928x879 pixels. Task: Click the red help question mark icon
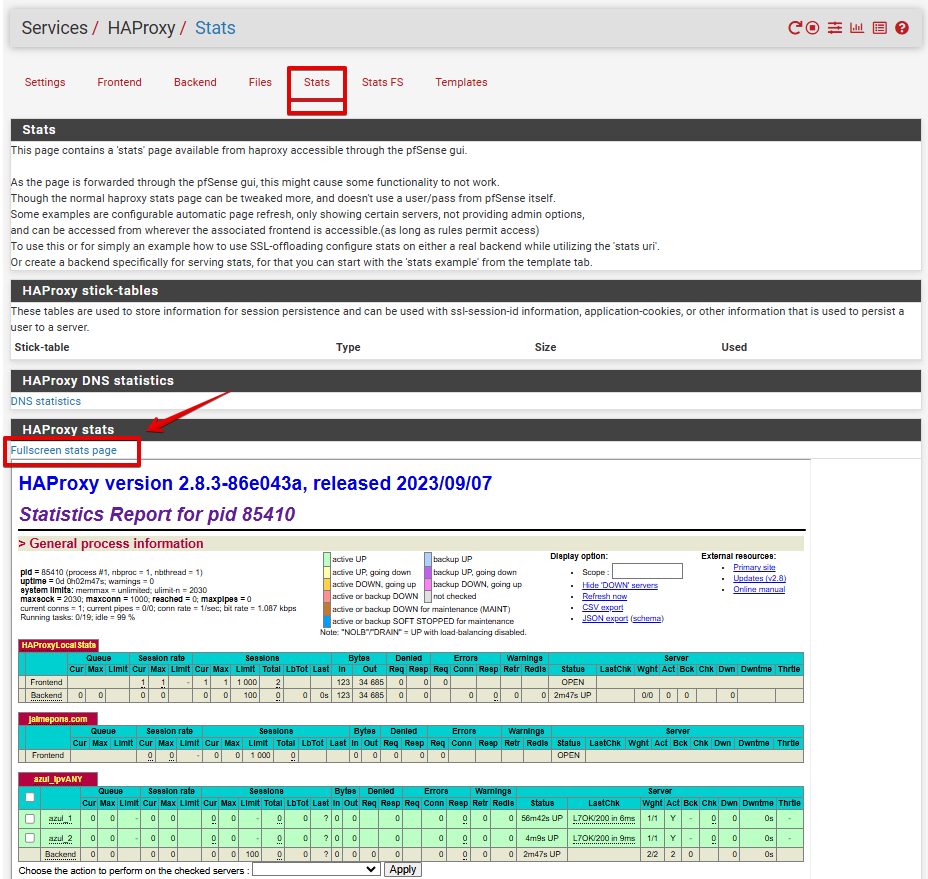click(902, 28)
